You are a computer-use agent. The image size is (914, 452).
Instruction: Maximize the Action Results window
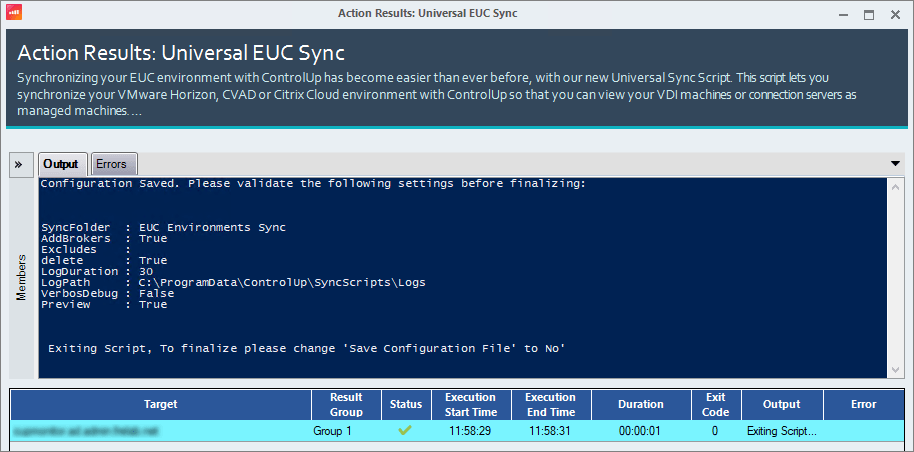869,14
